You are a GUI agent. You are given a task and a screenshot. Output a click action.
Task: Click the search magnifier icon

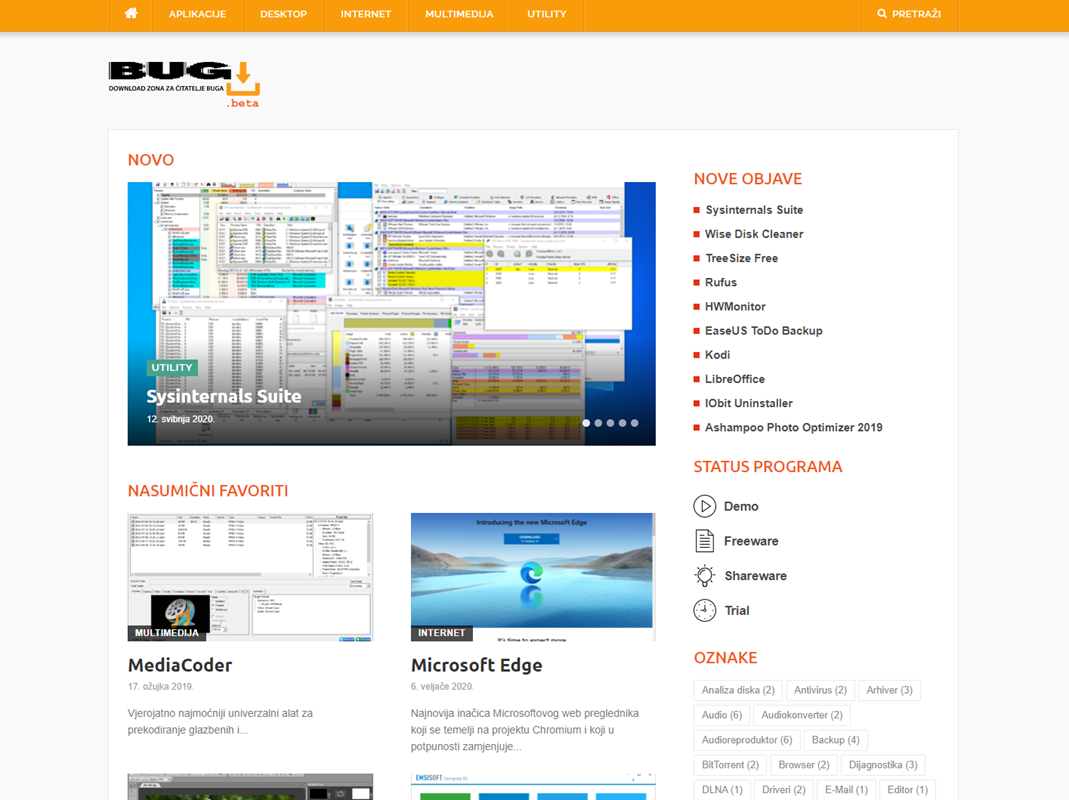pos(882,14)
